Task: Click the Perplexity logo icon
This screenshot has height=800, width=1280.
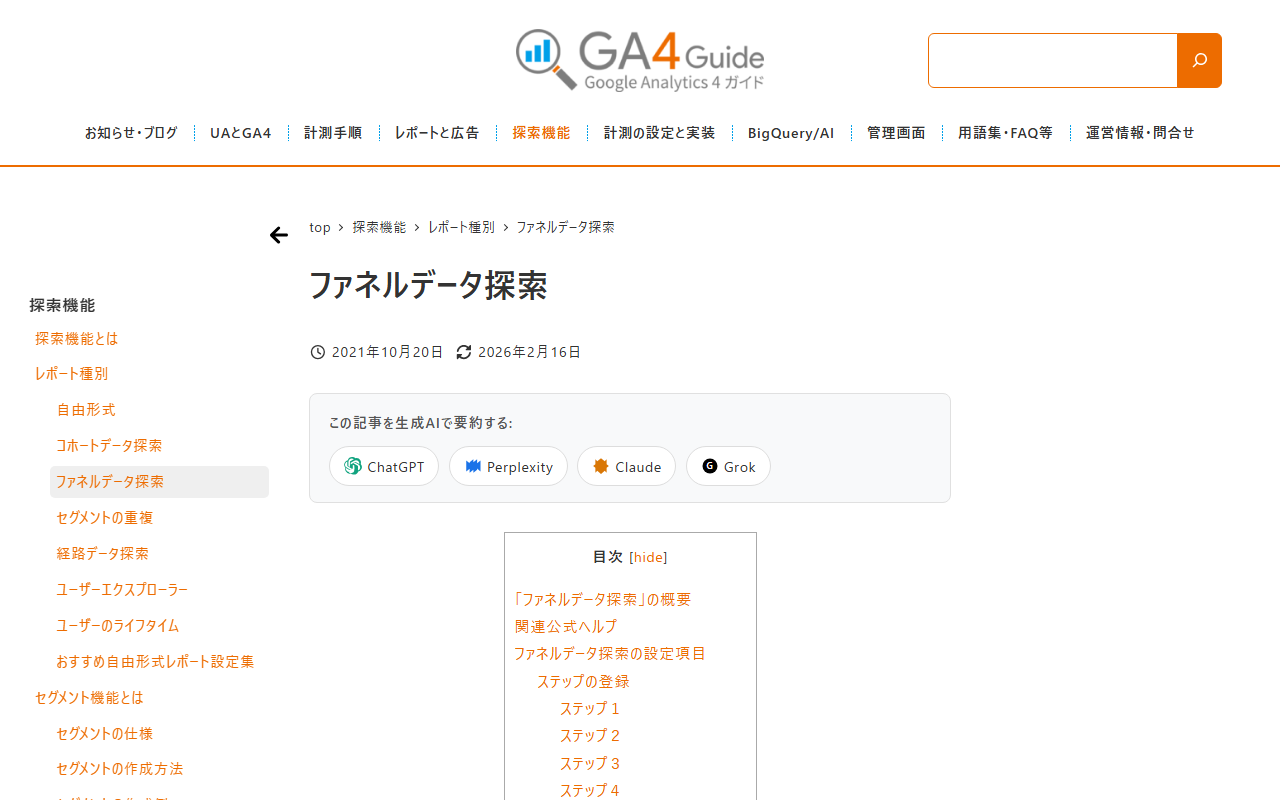Action: point(473,466)
